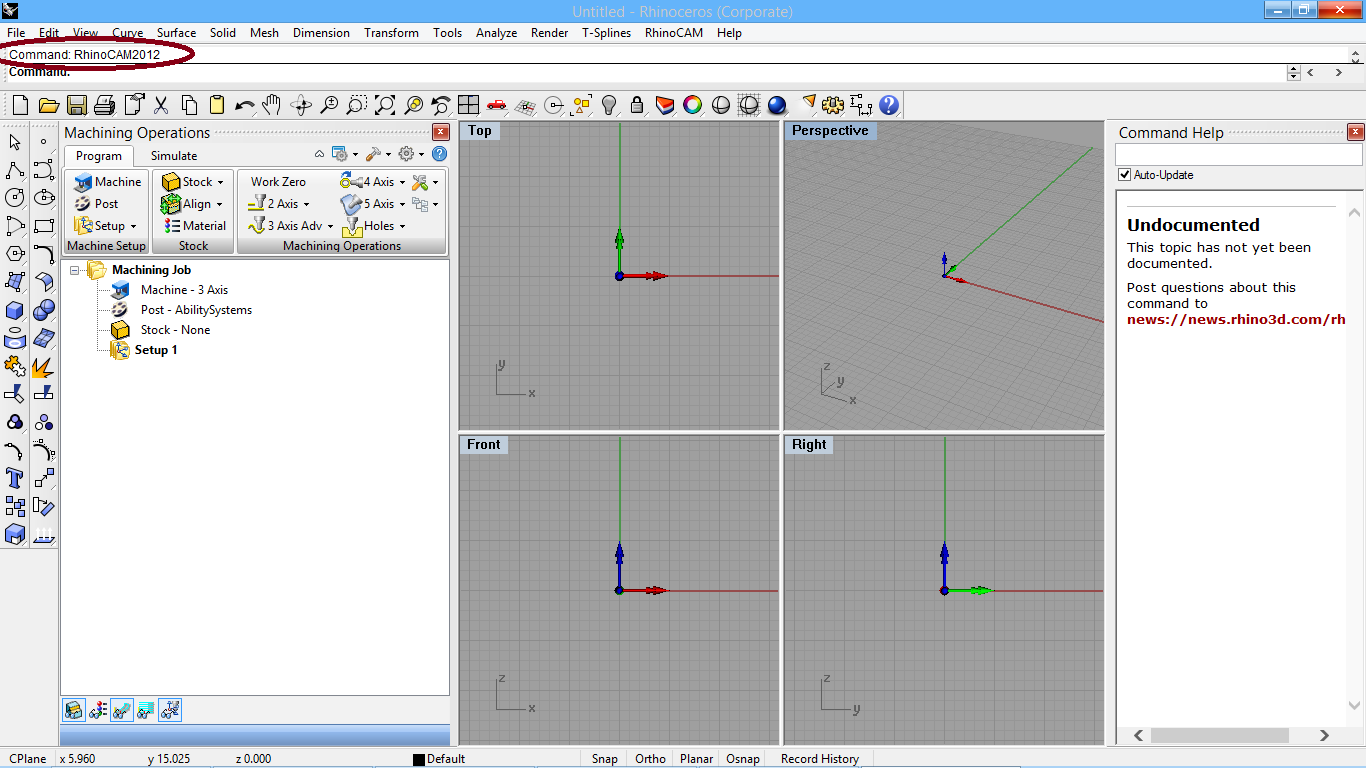The height and width of the screenshot is (768, 1366).
Task: Open the 2 Axis operations dropdown
Action: tap(279, 204)
